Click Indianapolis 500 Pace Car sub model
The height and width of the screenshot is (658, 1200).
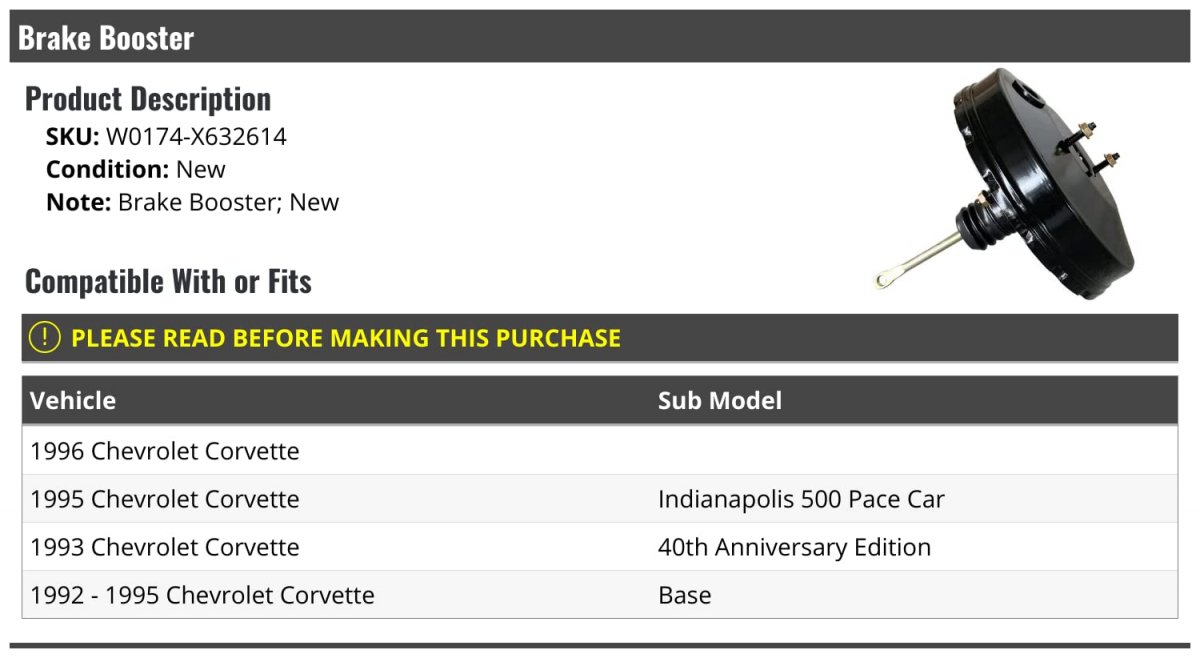[801, 499]
